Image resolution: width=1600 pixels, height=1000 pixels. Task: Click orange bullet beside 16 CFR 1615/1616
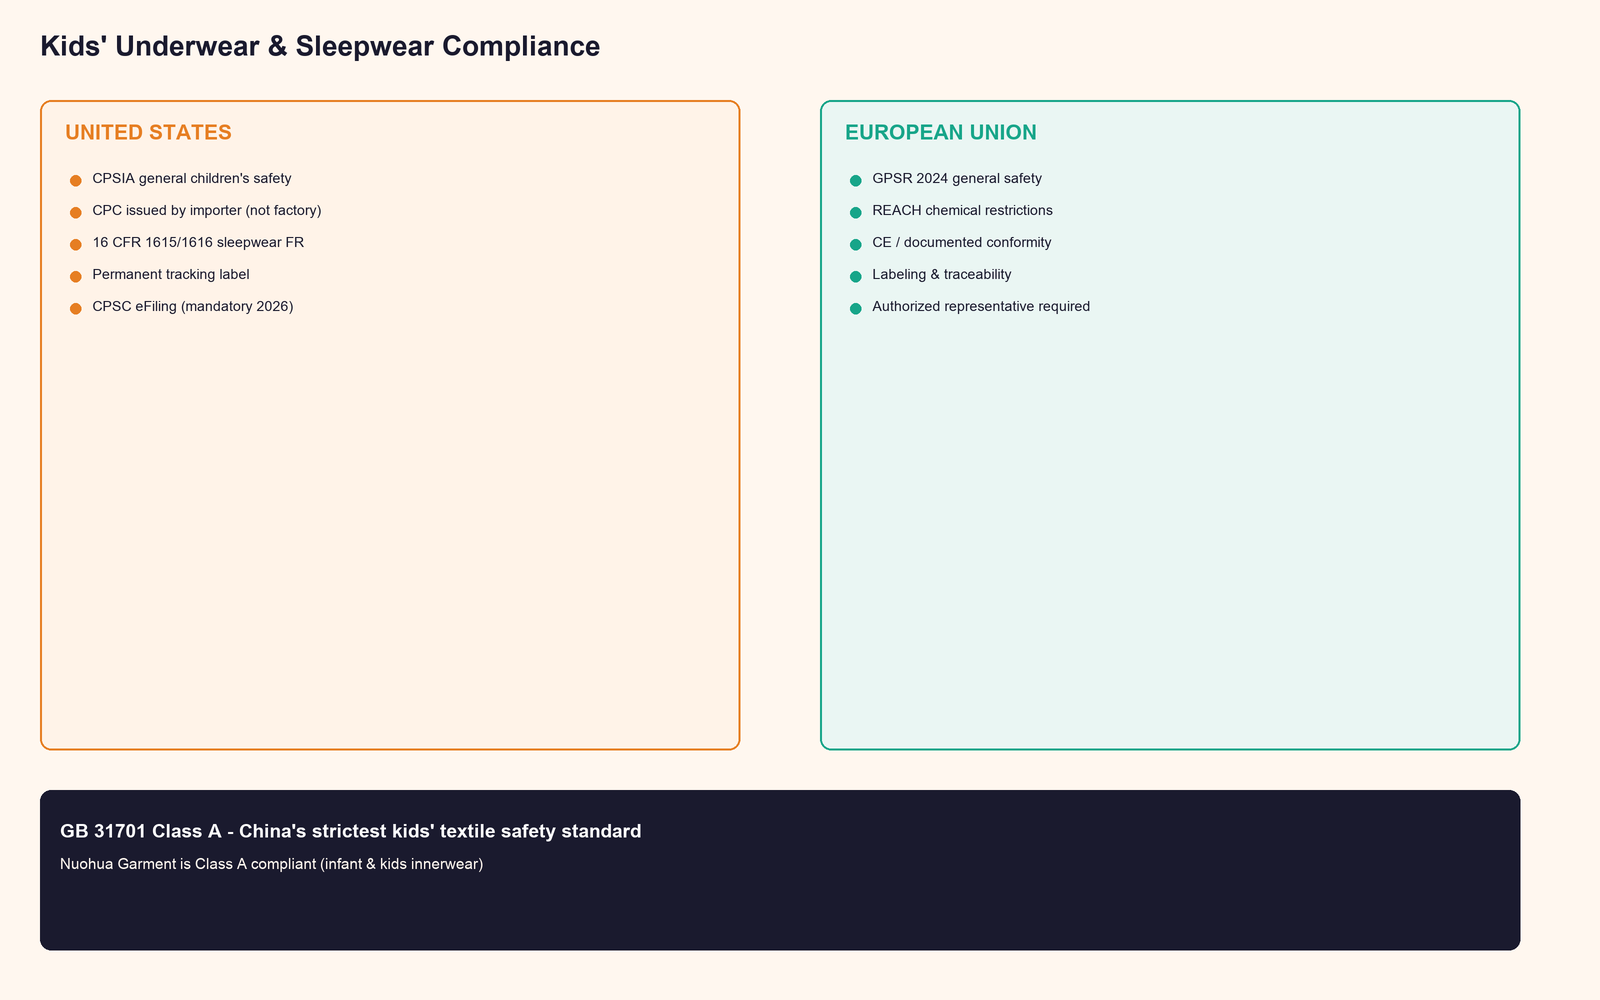point(75,245)
